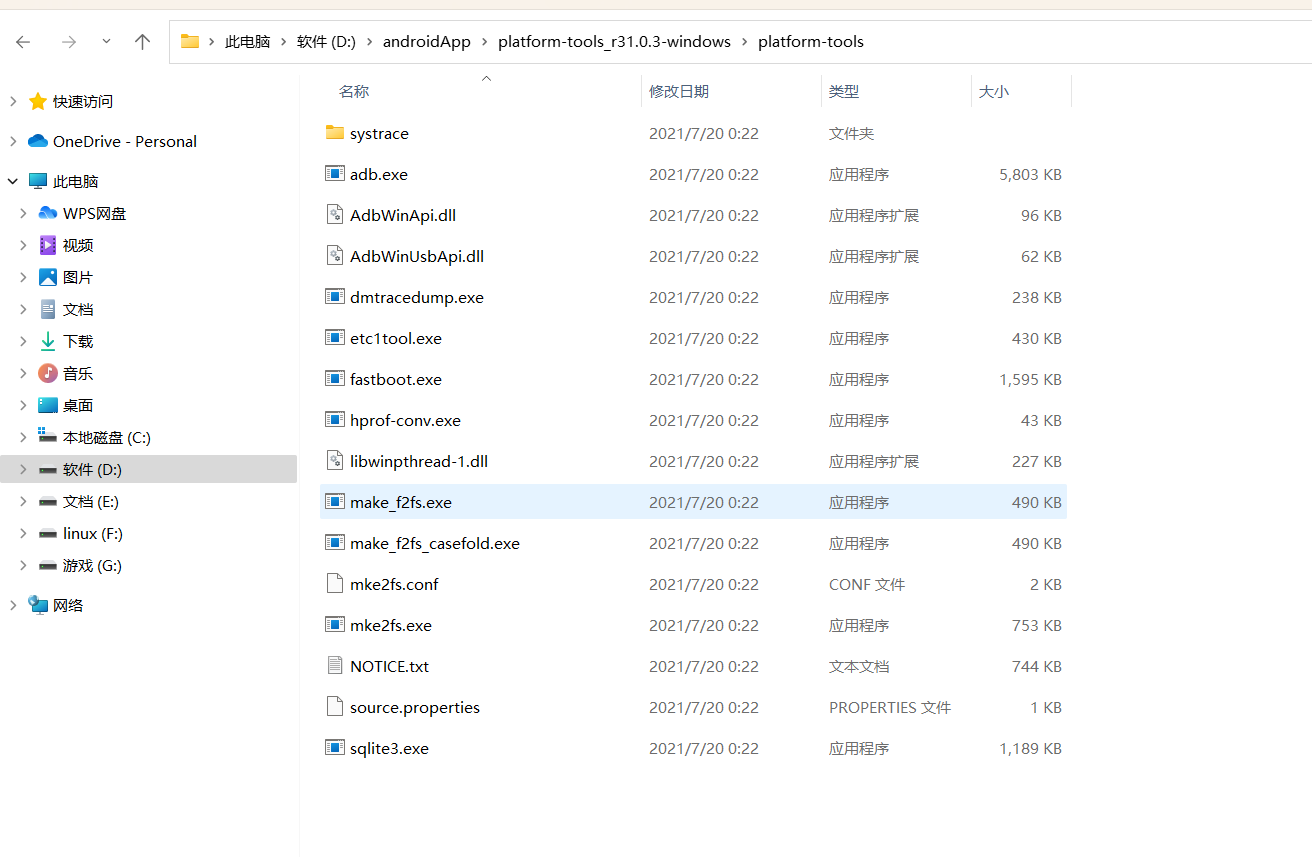Image resolution: width=1312 pixels, height=857 pixels.
Task: Expand OneDrive - Personal tree node
Action: 13,141
